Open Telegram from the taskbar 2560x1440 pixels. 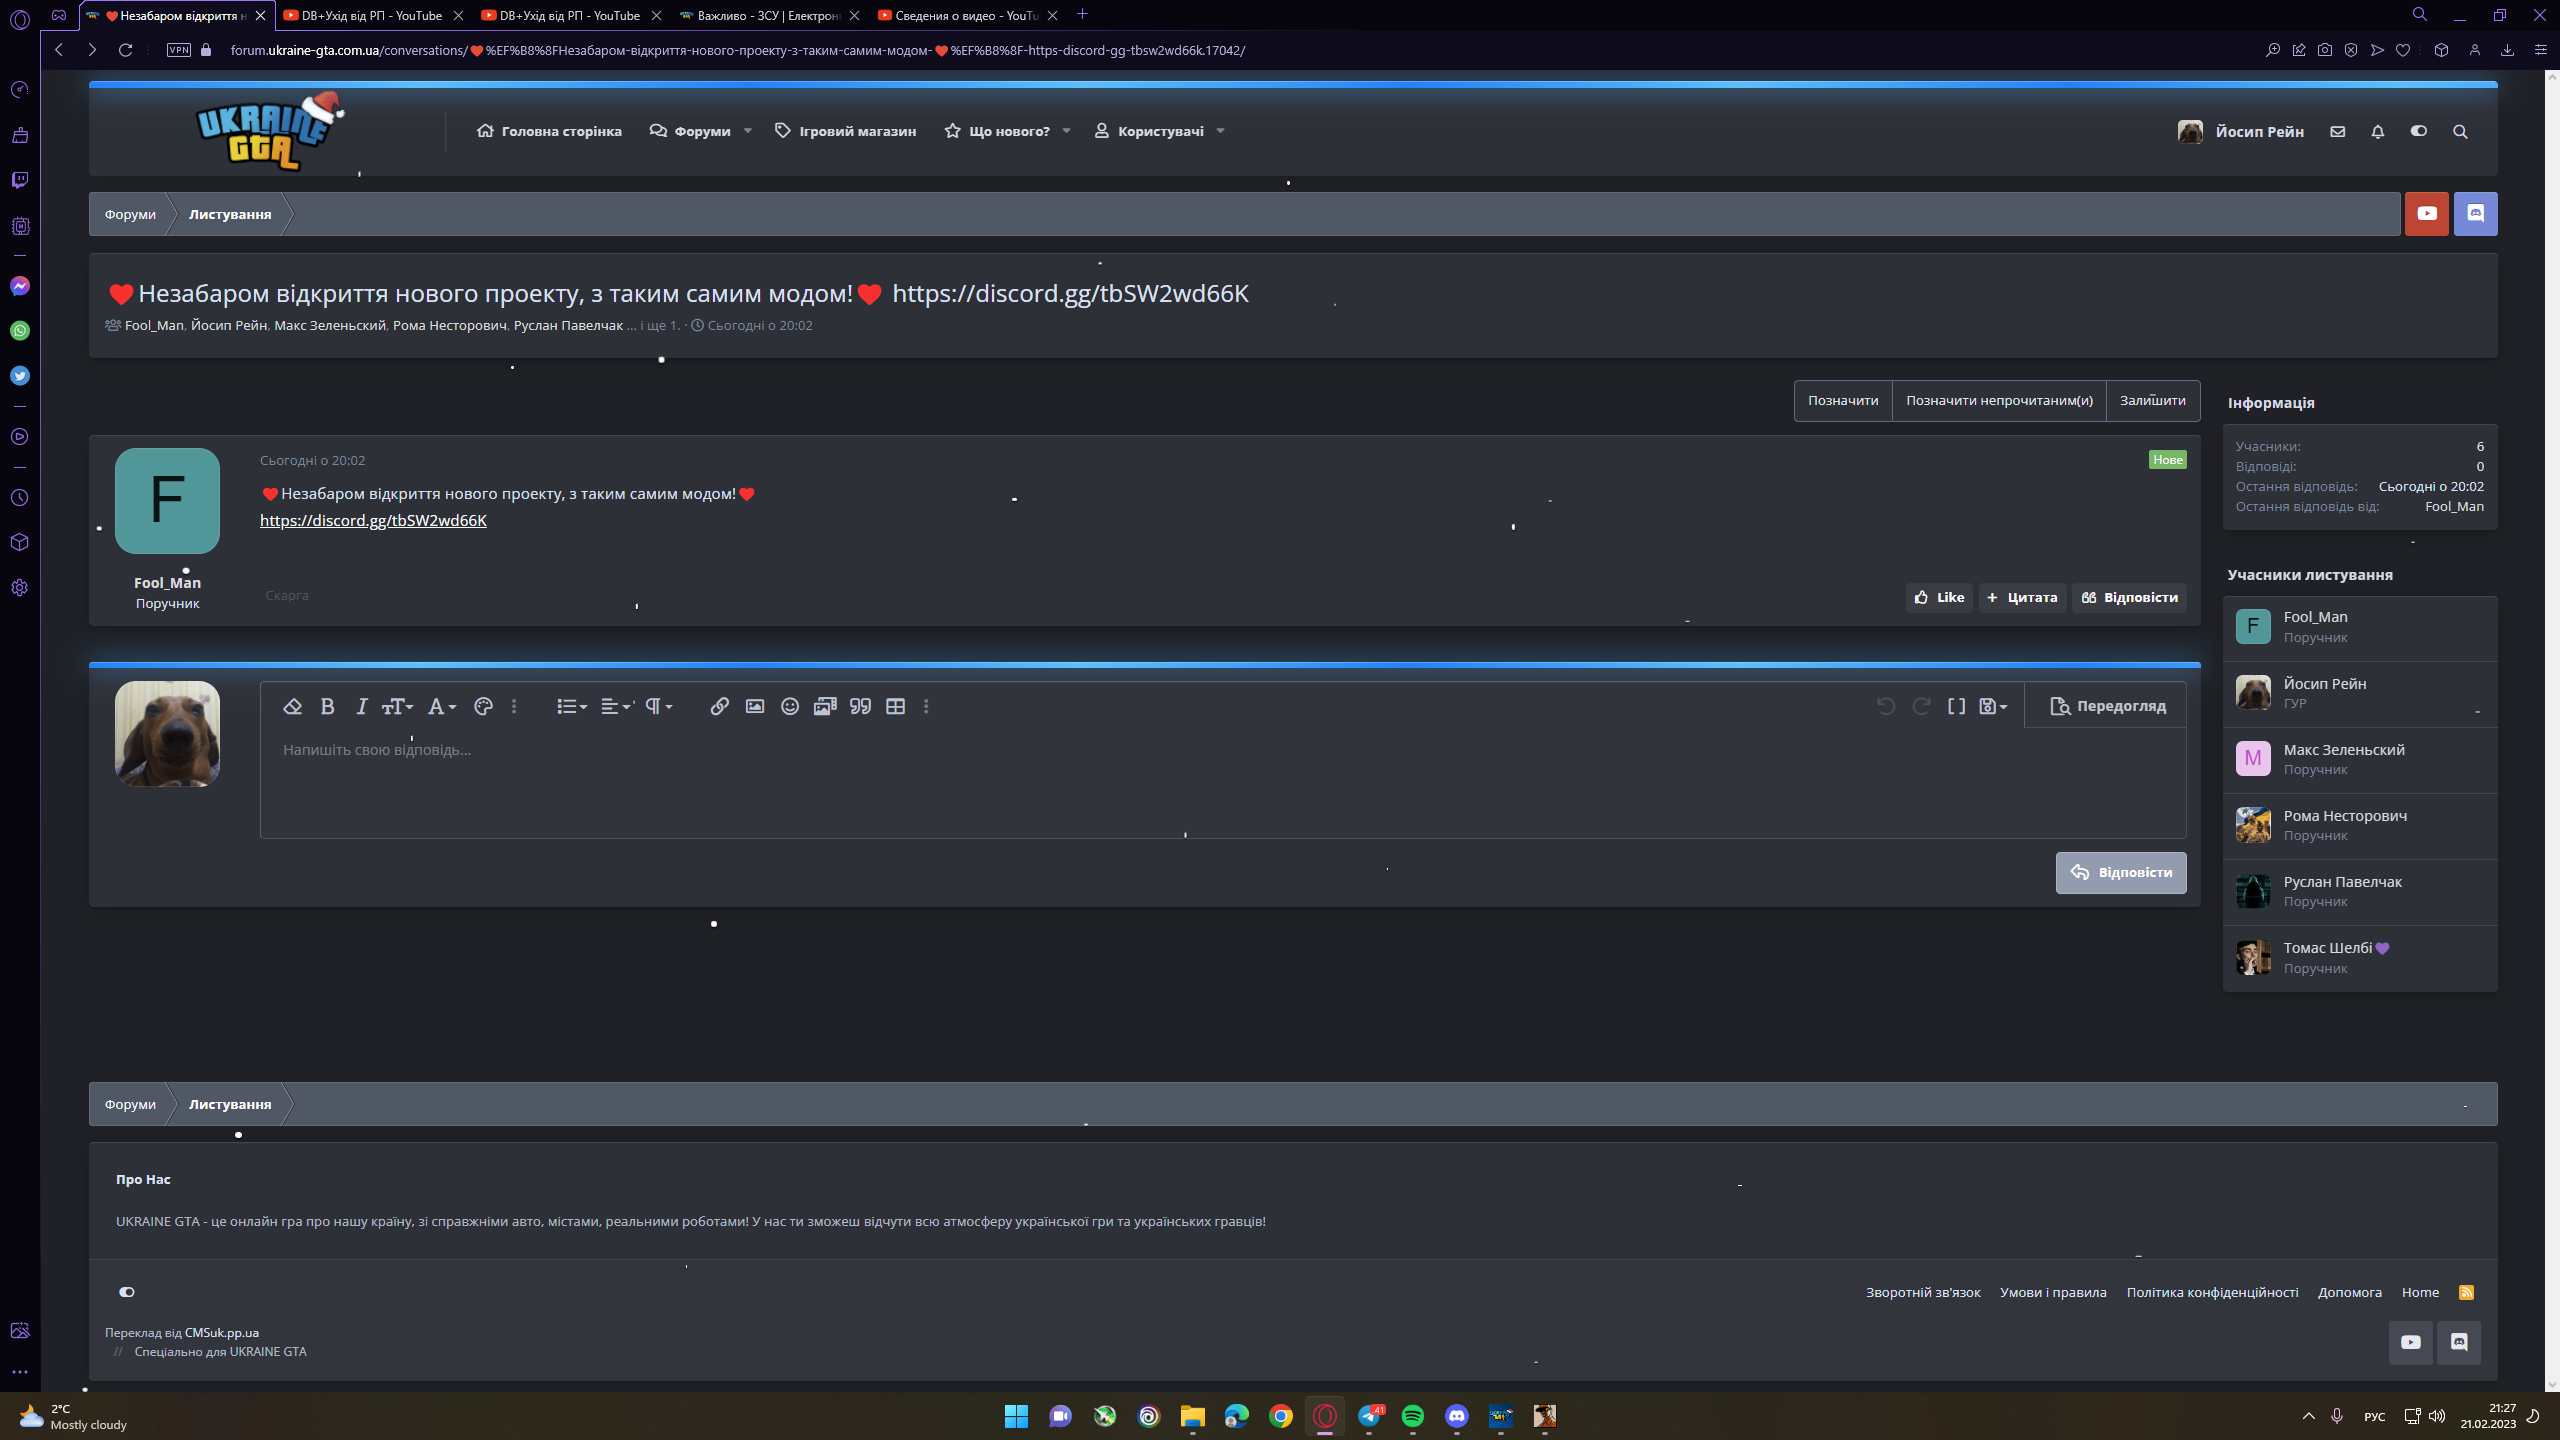coord(1368,1416)
